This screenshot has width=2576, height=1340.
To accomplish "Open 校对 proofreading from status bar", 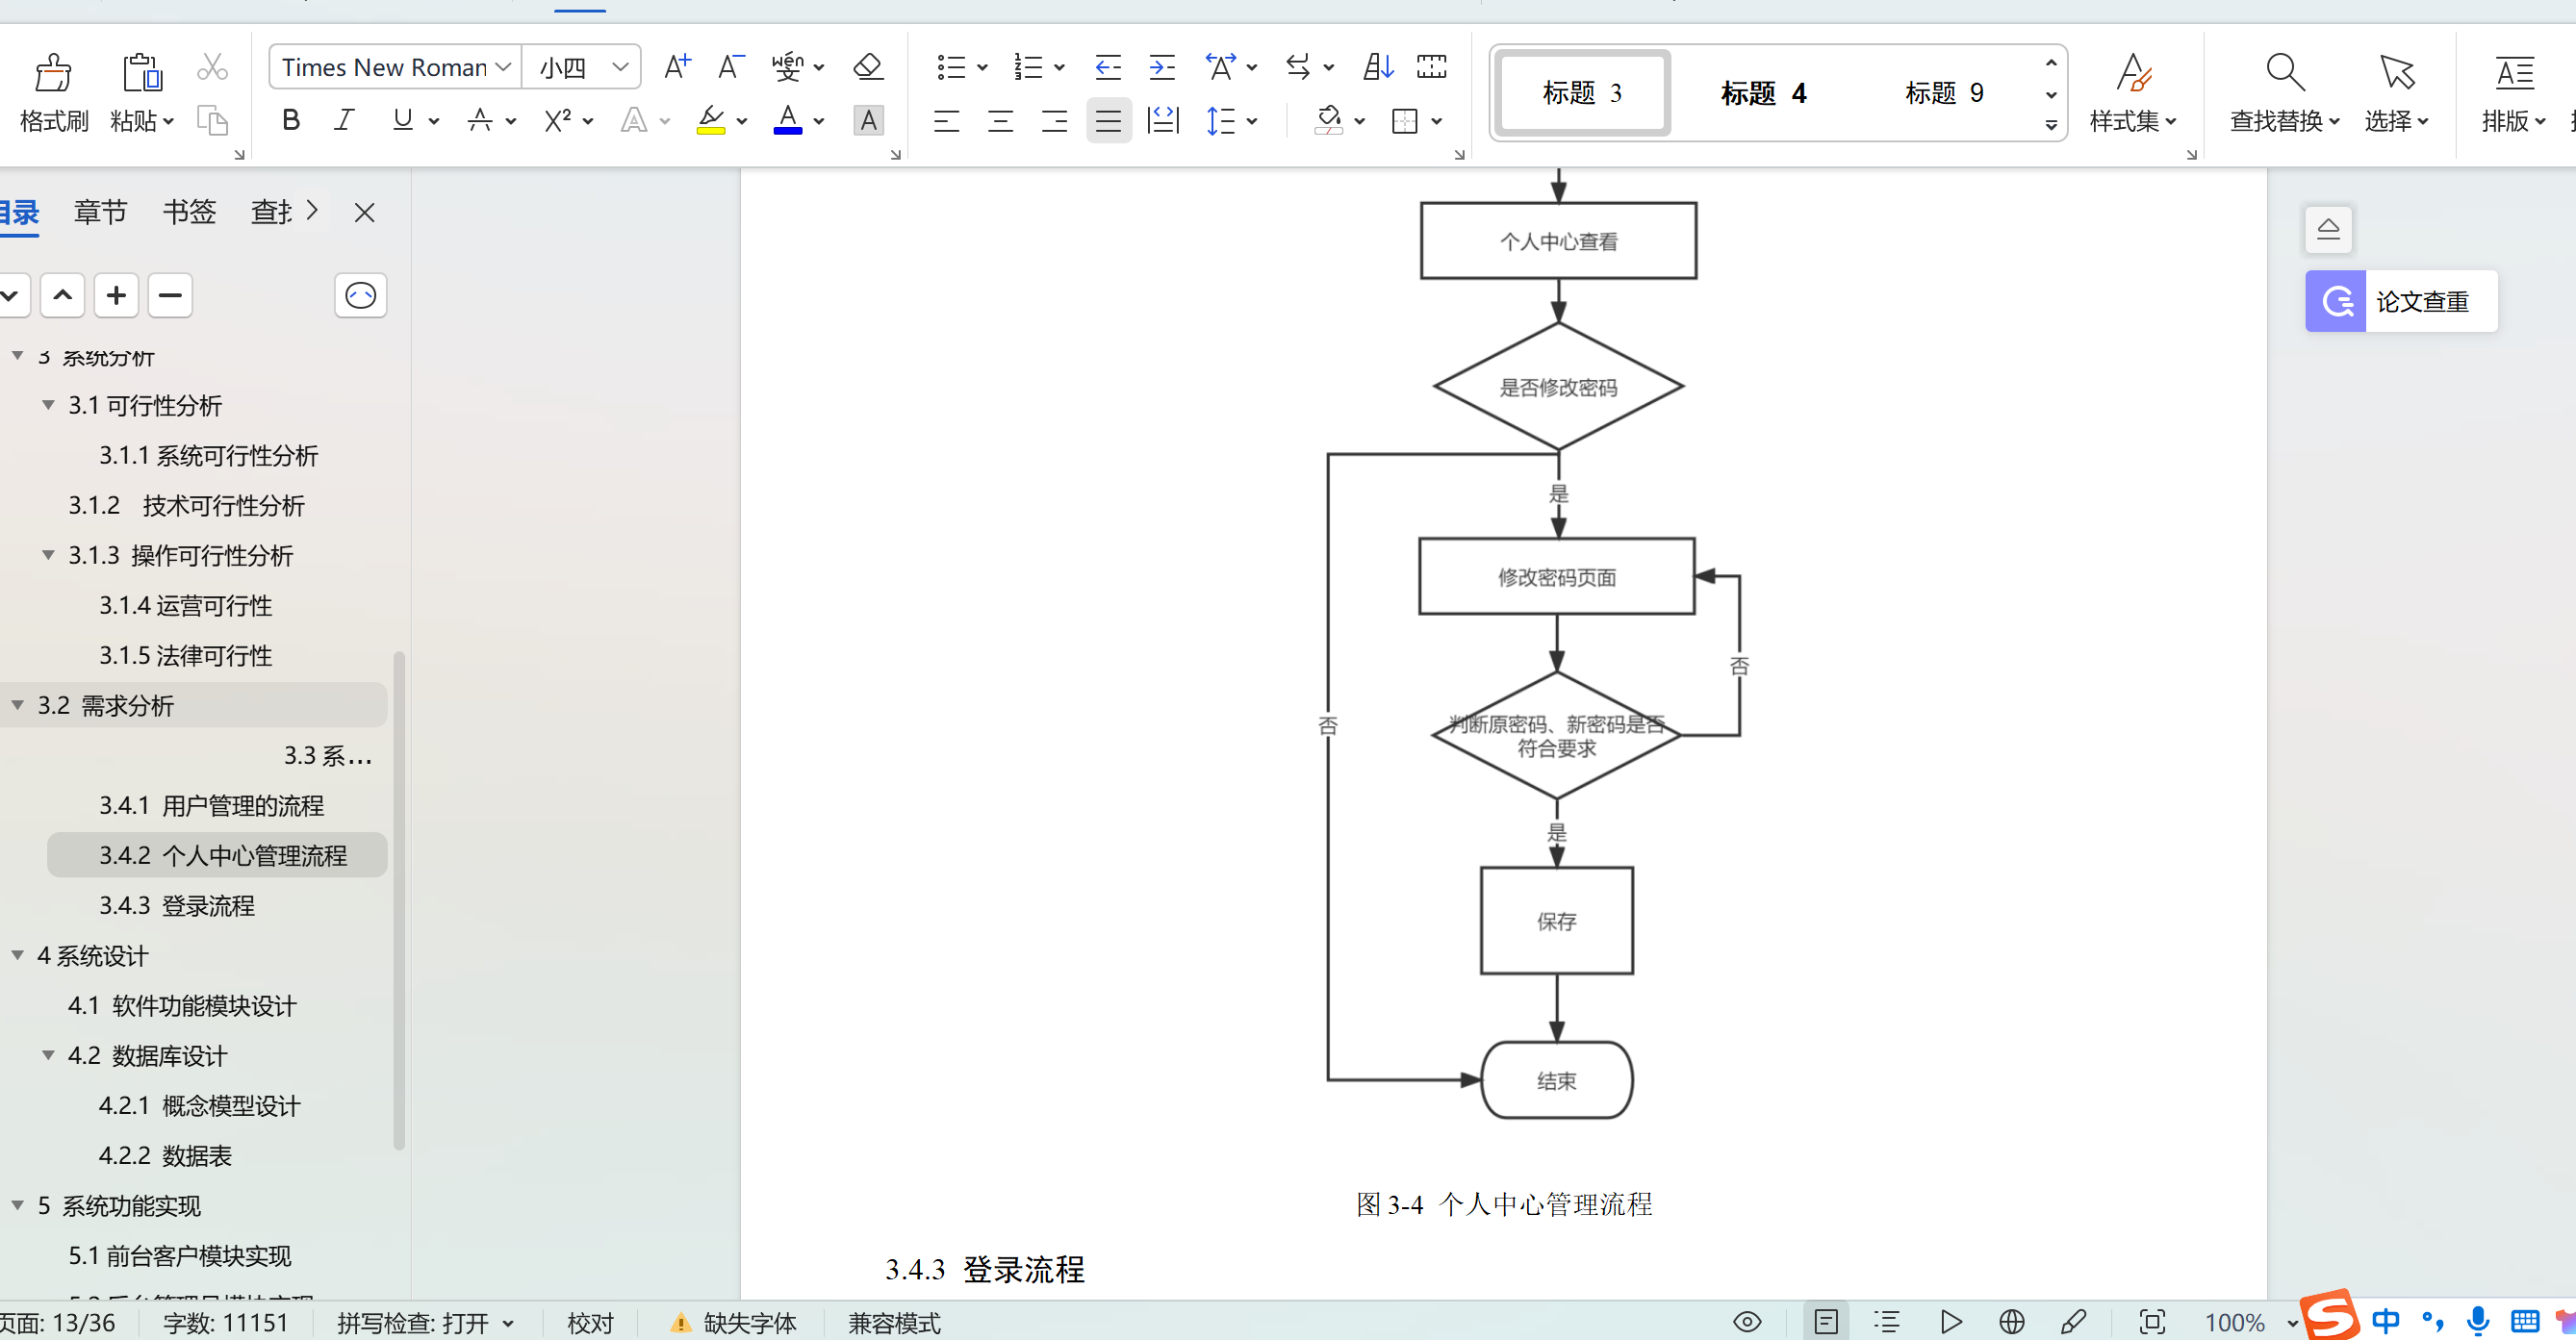I will point(590,1321).
